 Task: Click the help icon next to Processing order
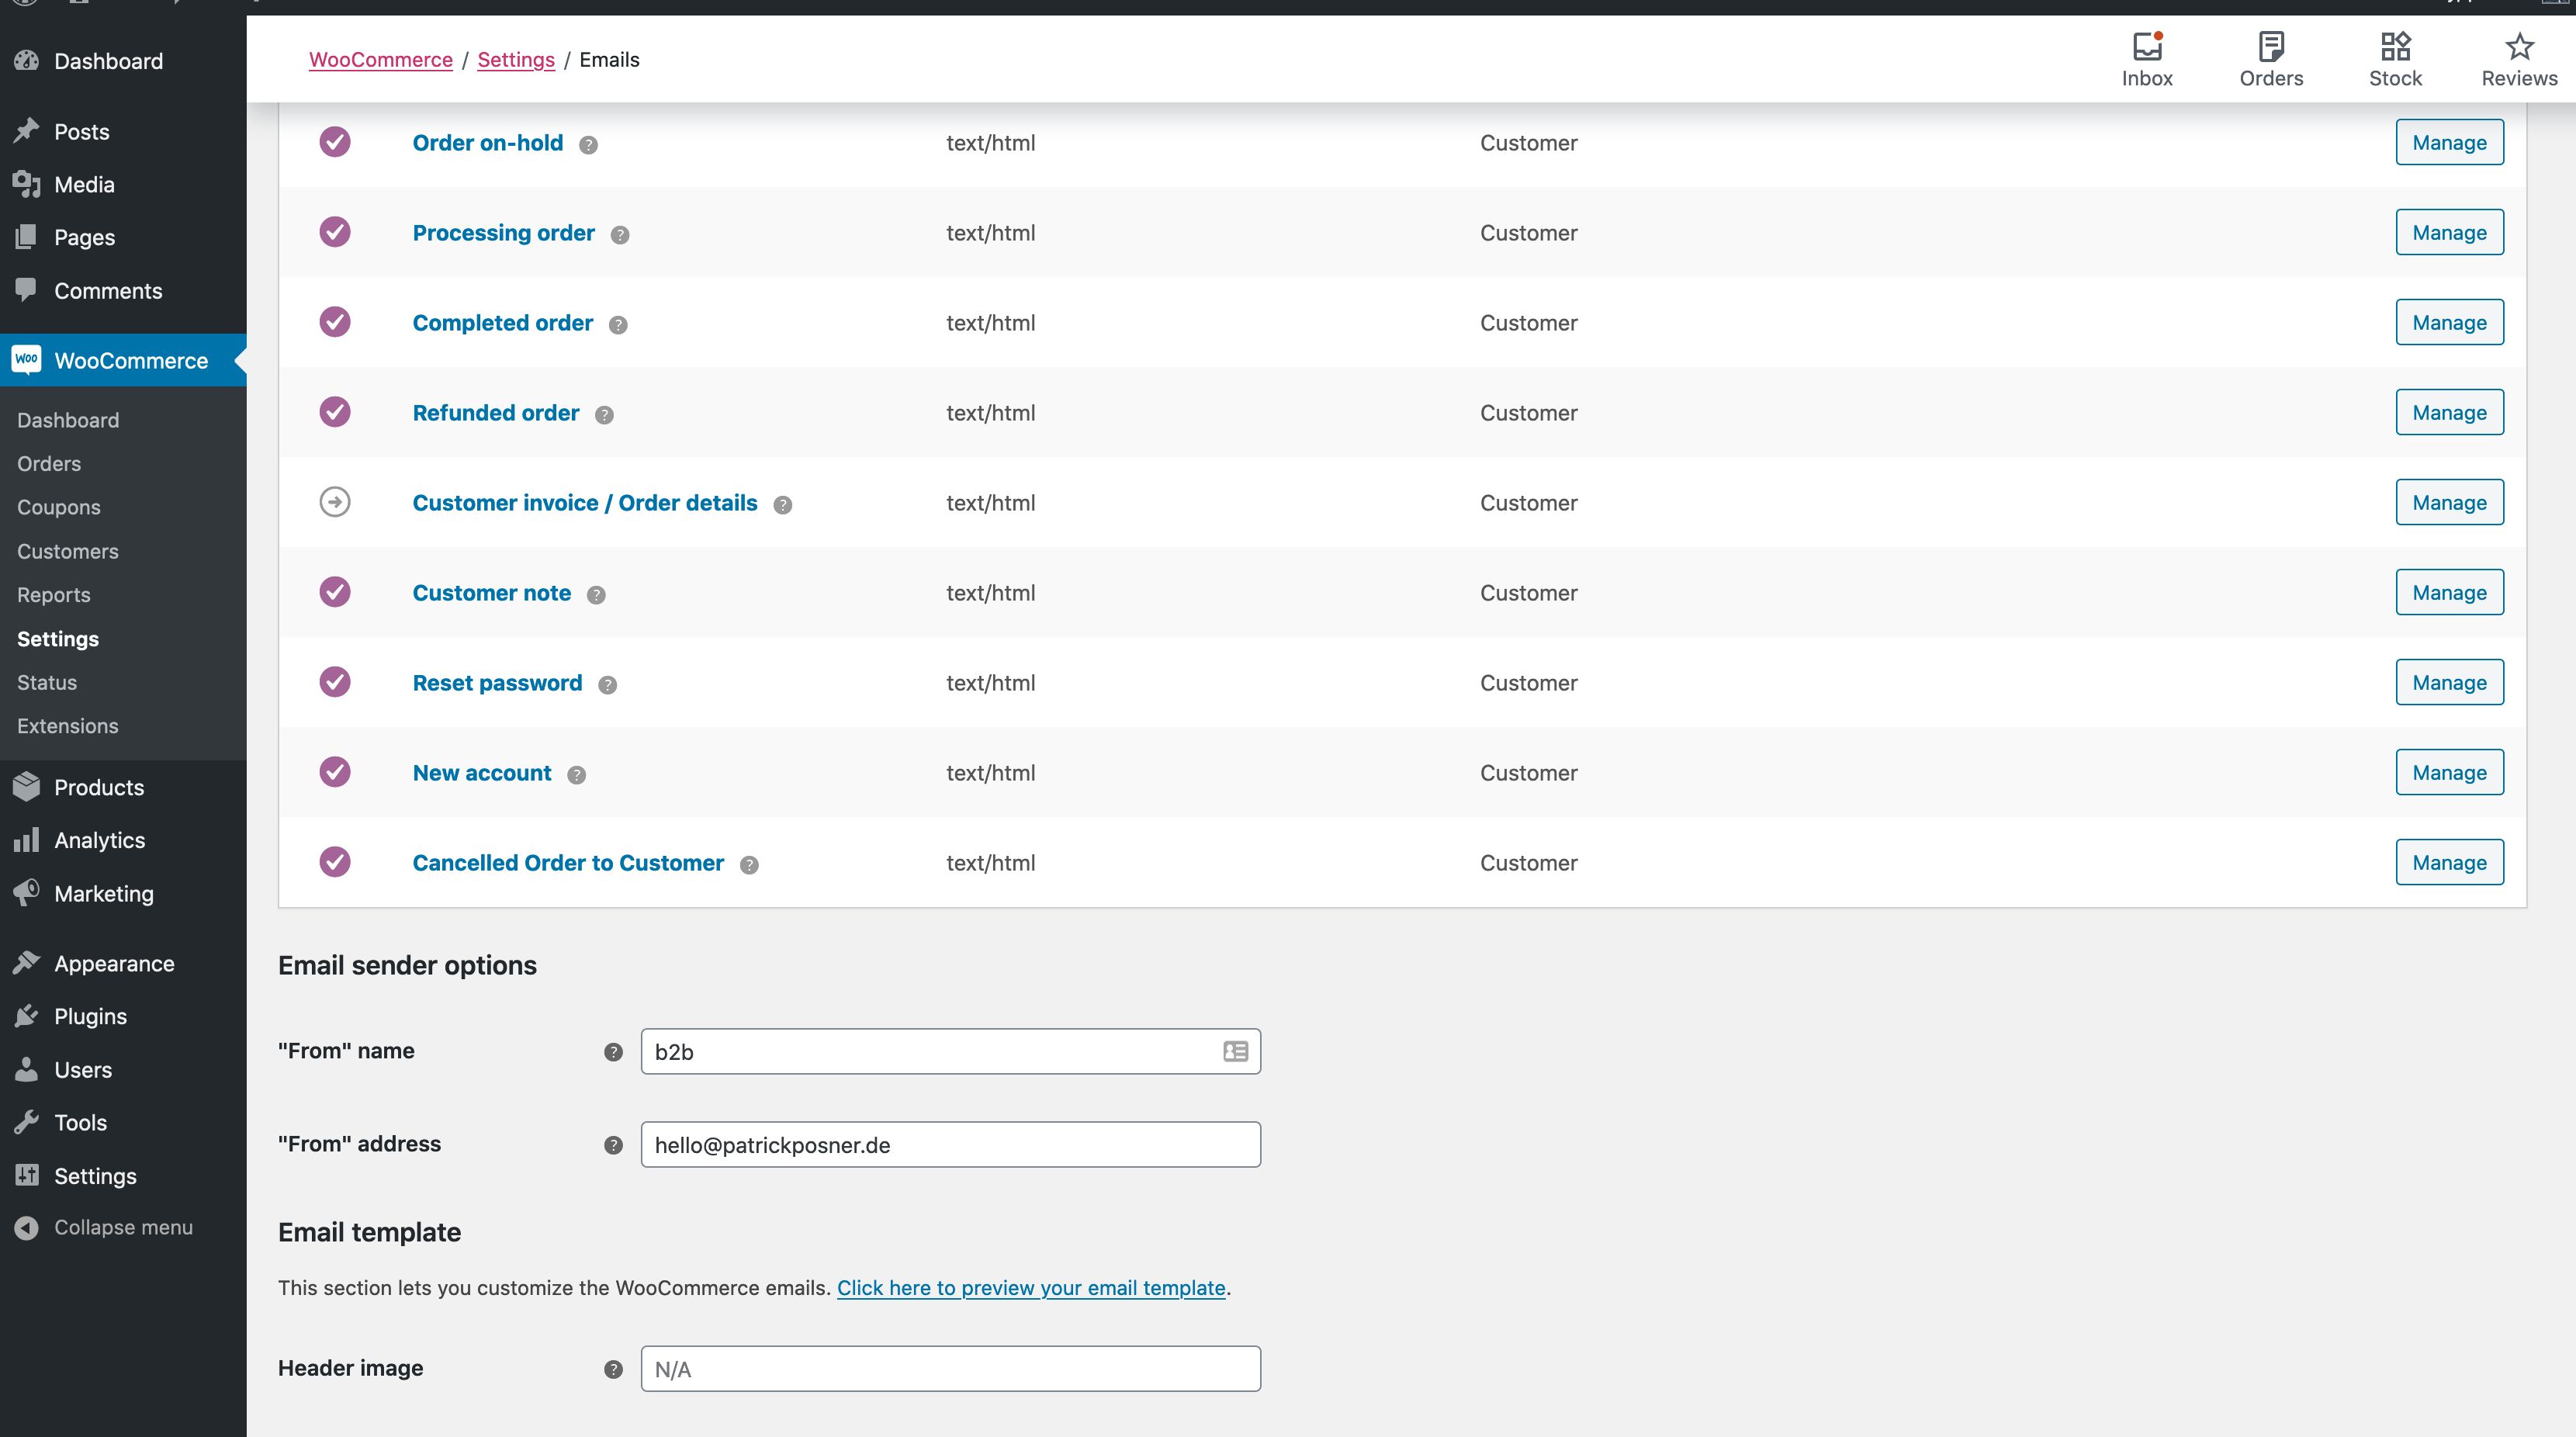pyautogui.click(x=620, y=235)
